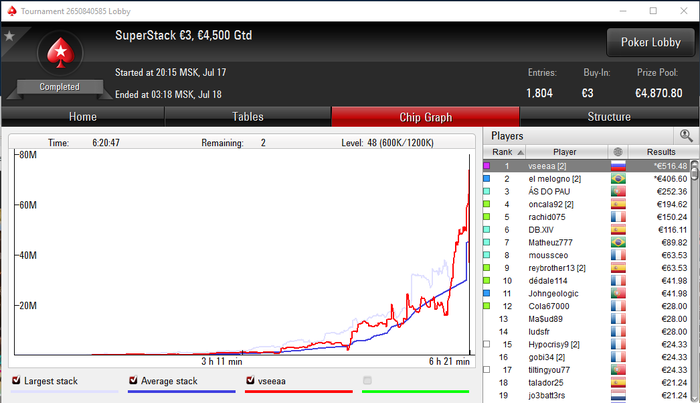Select the Chip Graph tab
The width and height of the screenshot is (700, 403).
pos(425,117)
